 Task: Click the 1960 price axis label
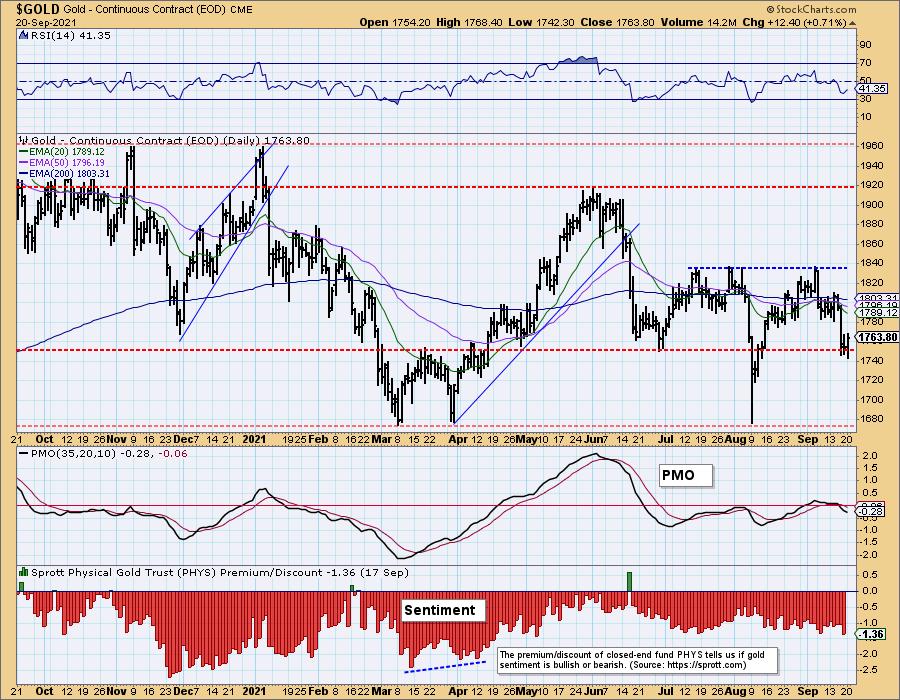tap(871, 146)
